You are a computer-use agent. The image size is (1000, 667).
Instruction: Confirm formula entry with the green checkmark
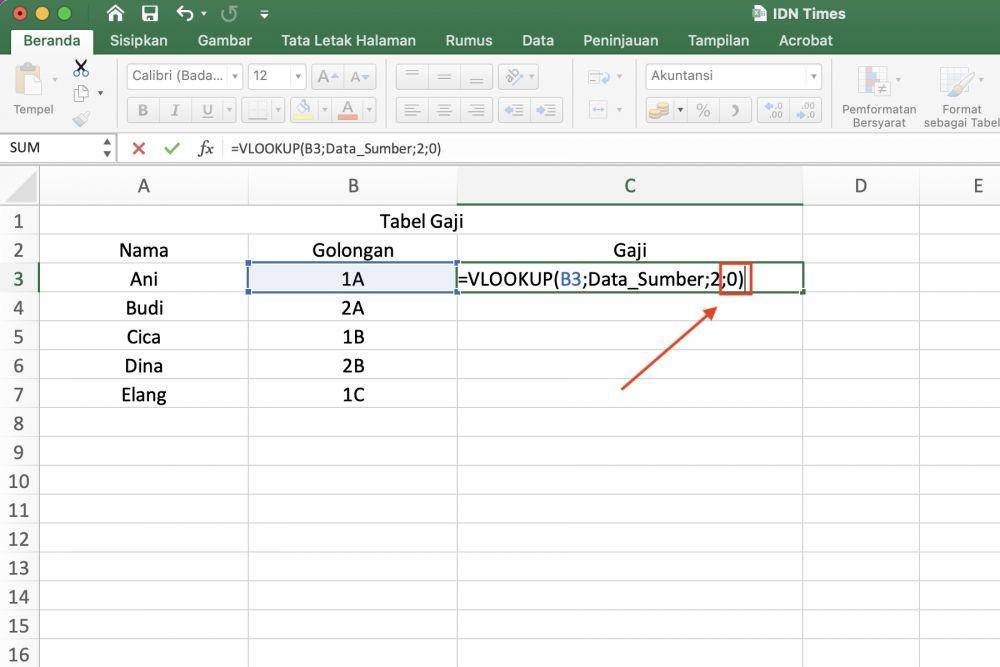tap(172, 149)
